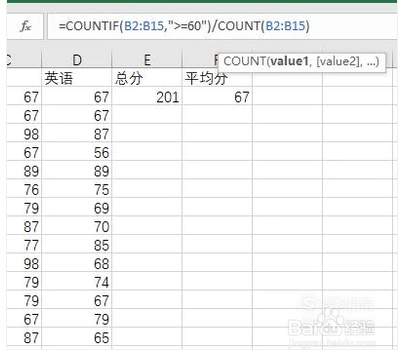Select the 英语 header cell

coord(77,78)
